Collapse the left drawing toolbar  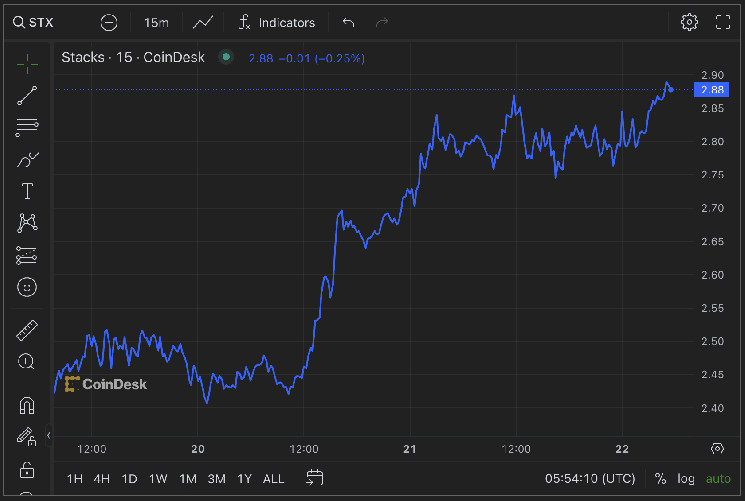pos(49,436)
